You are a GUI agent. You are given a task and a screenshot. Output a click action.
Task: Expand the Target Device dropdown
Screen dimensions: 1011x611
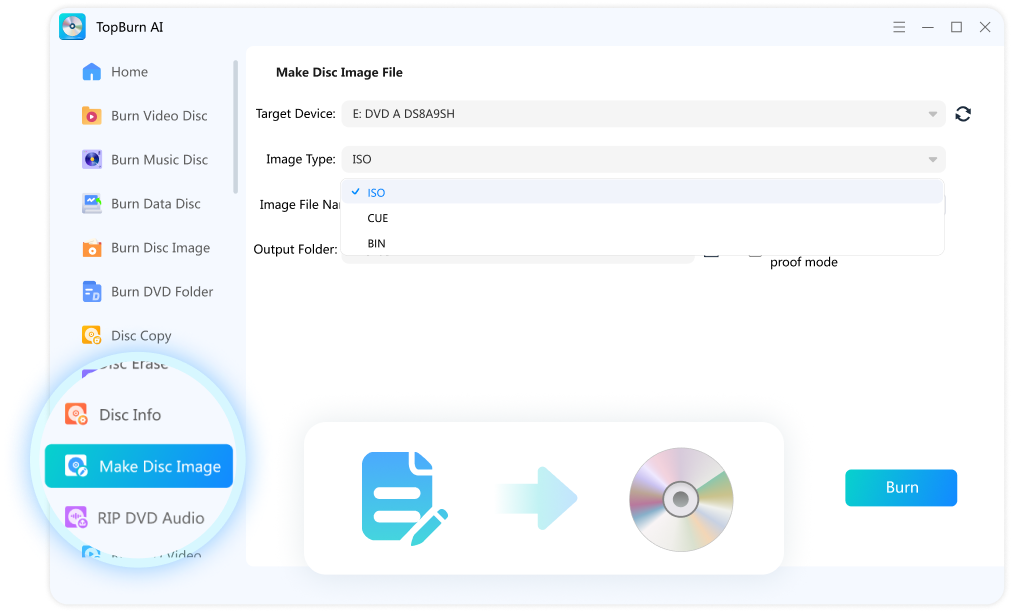pyautogui.click(x=932, y=114)
